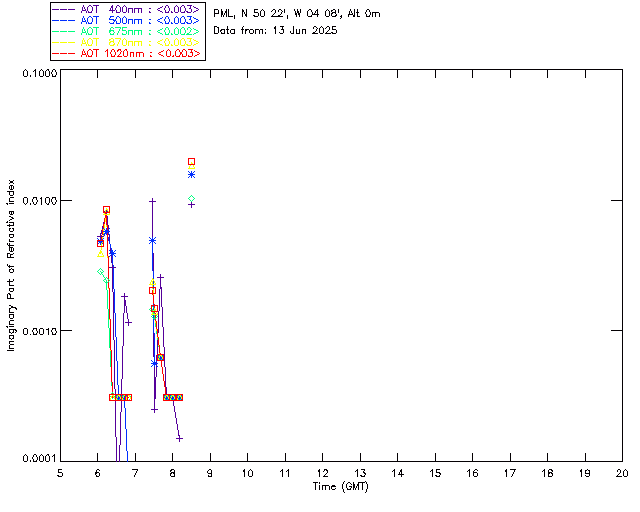Click the 'Data from: 13 Jun 2025' text
The image size is (640, 512).
275,31
